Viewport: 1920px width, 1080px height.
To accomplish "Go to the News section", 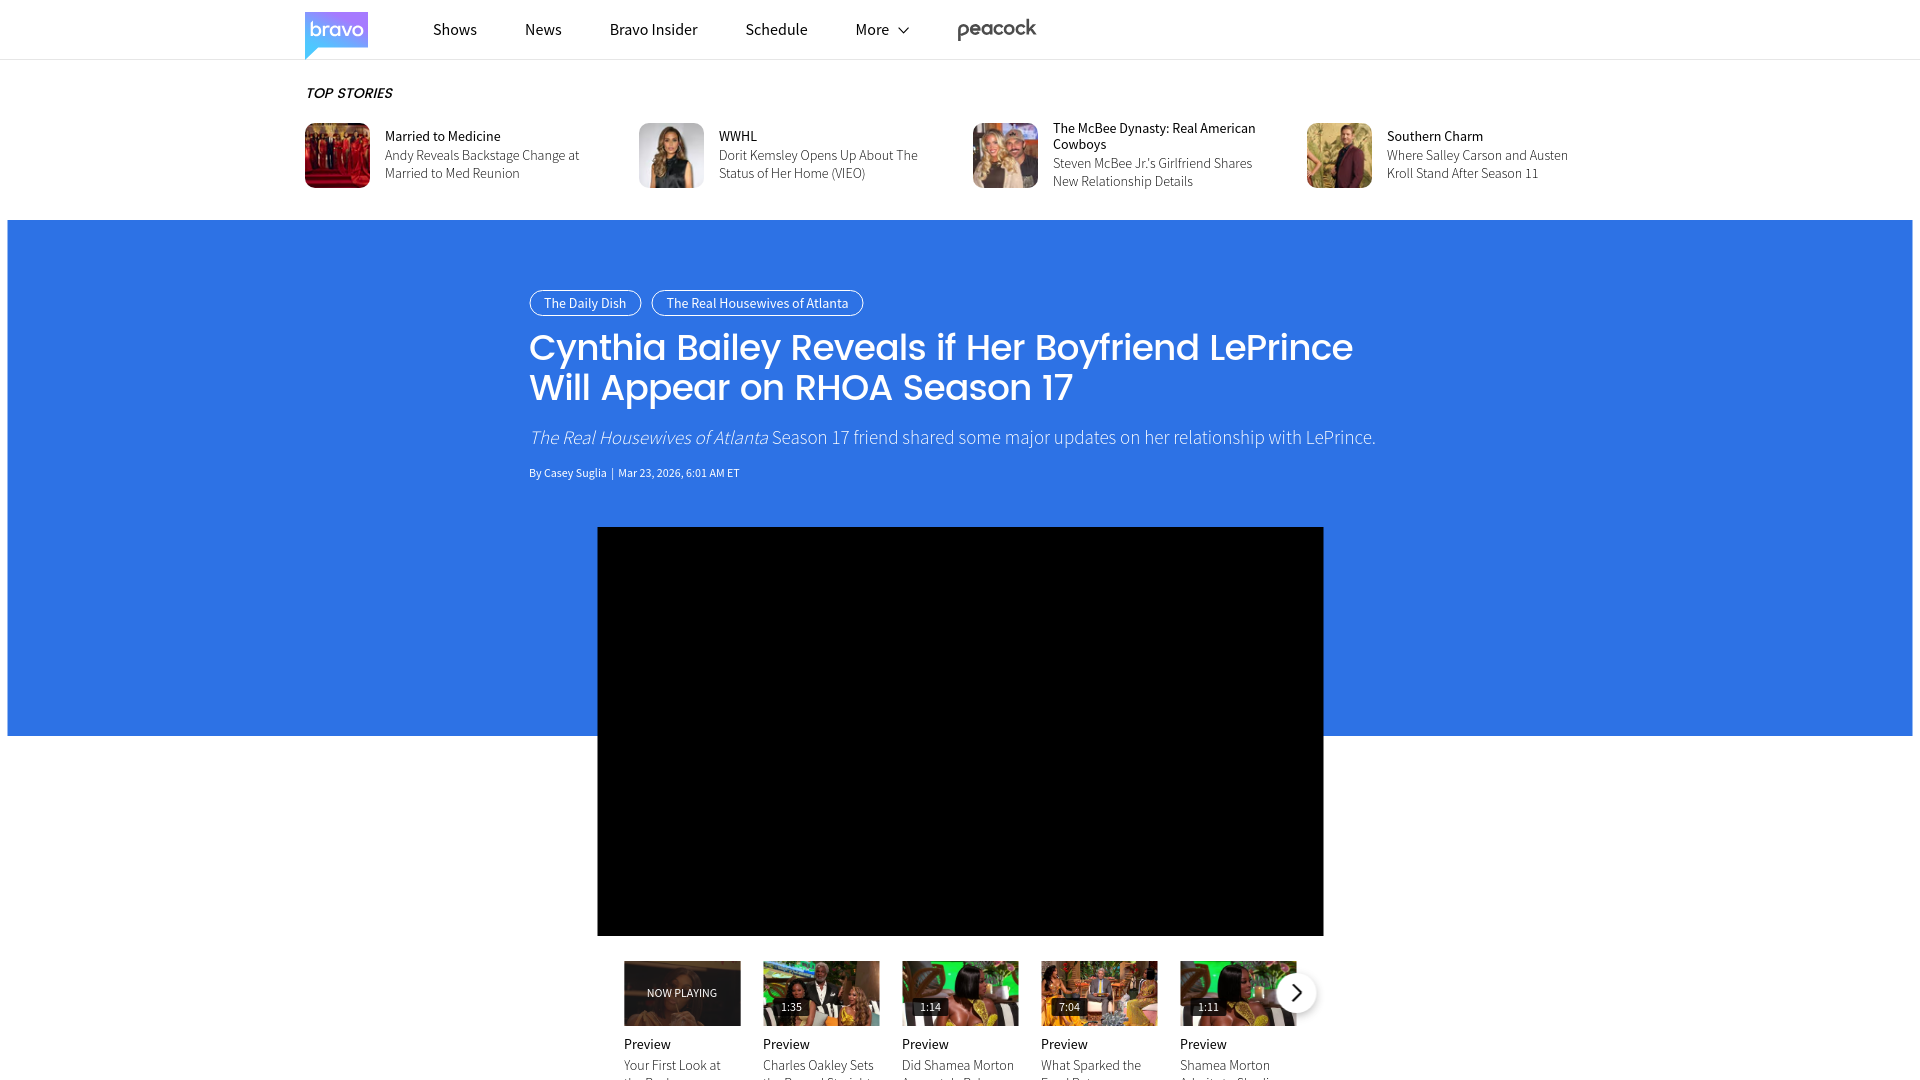I will pyautogui.click(x=543, y=30).
